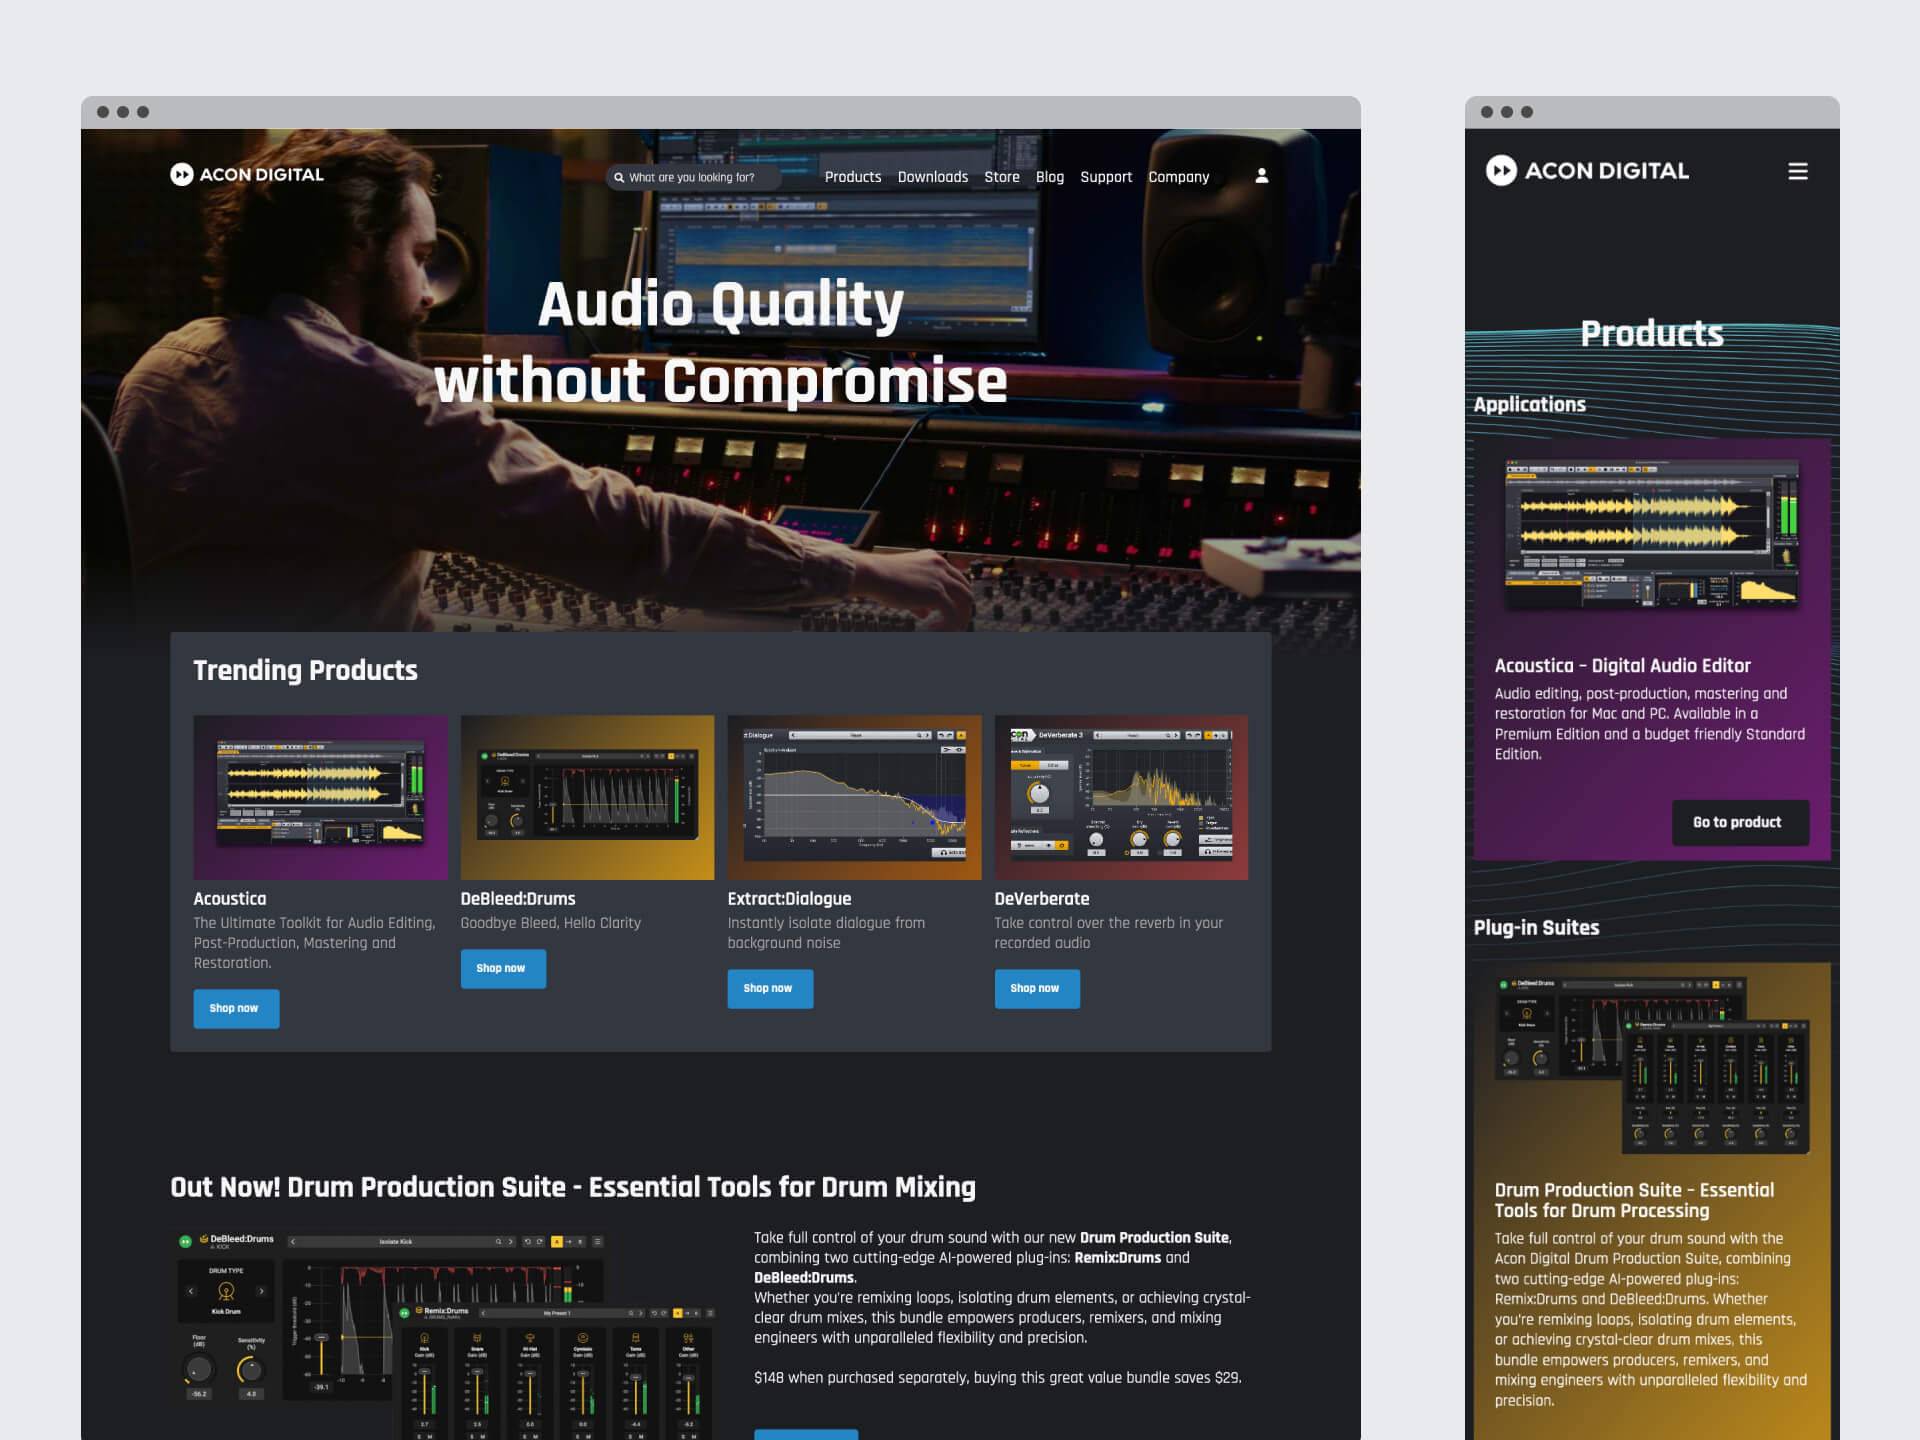Click the Acon Digital logo in desktop header

click(x=247, y=174)
